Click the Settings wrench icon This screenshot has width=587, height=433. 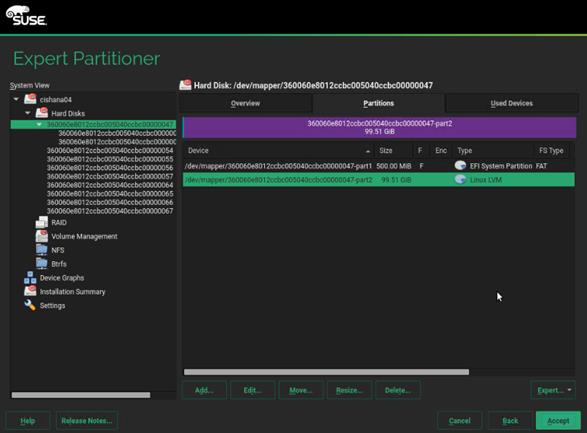30,305
